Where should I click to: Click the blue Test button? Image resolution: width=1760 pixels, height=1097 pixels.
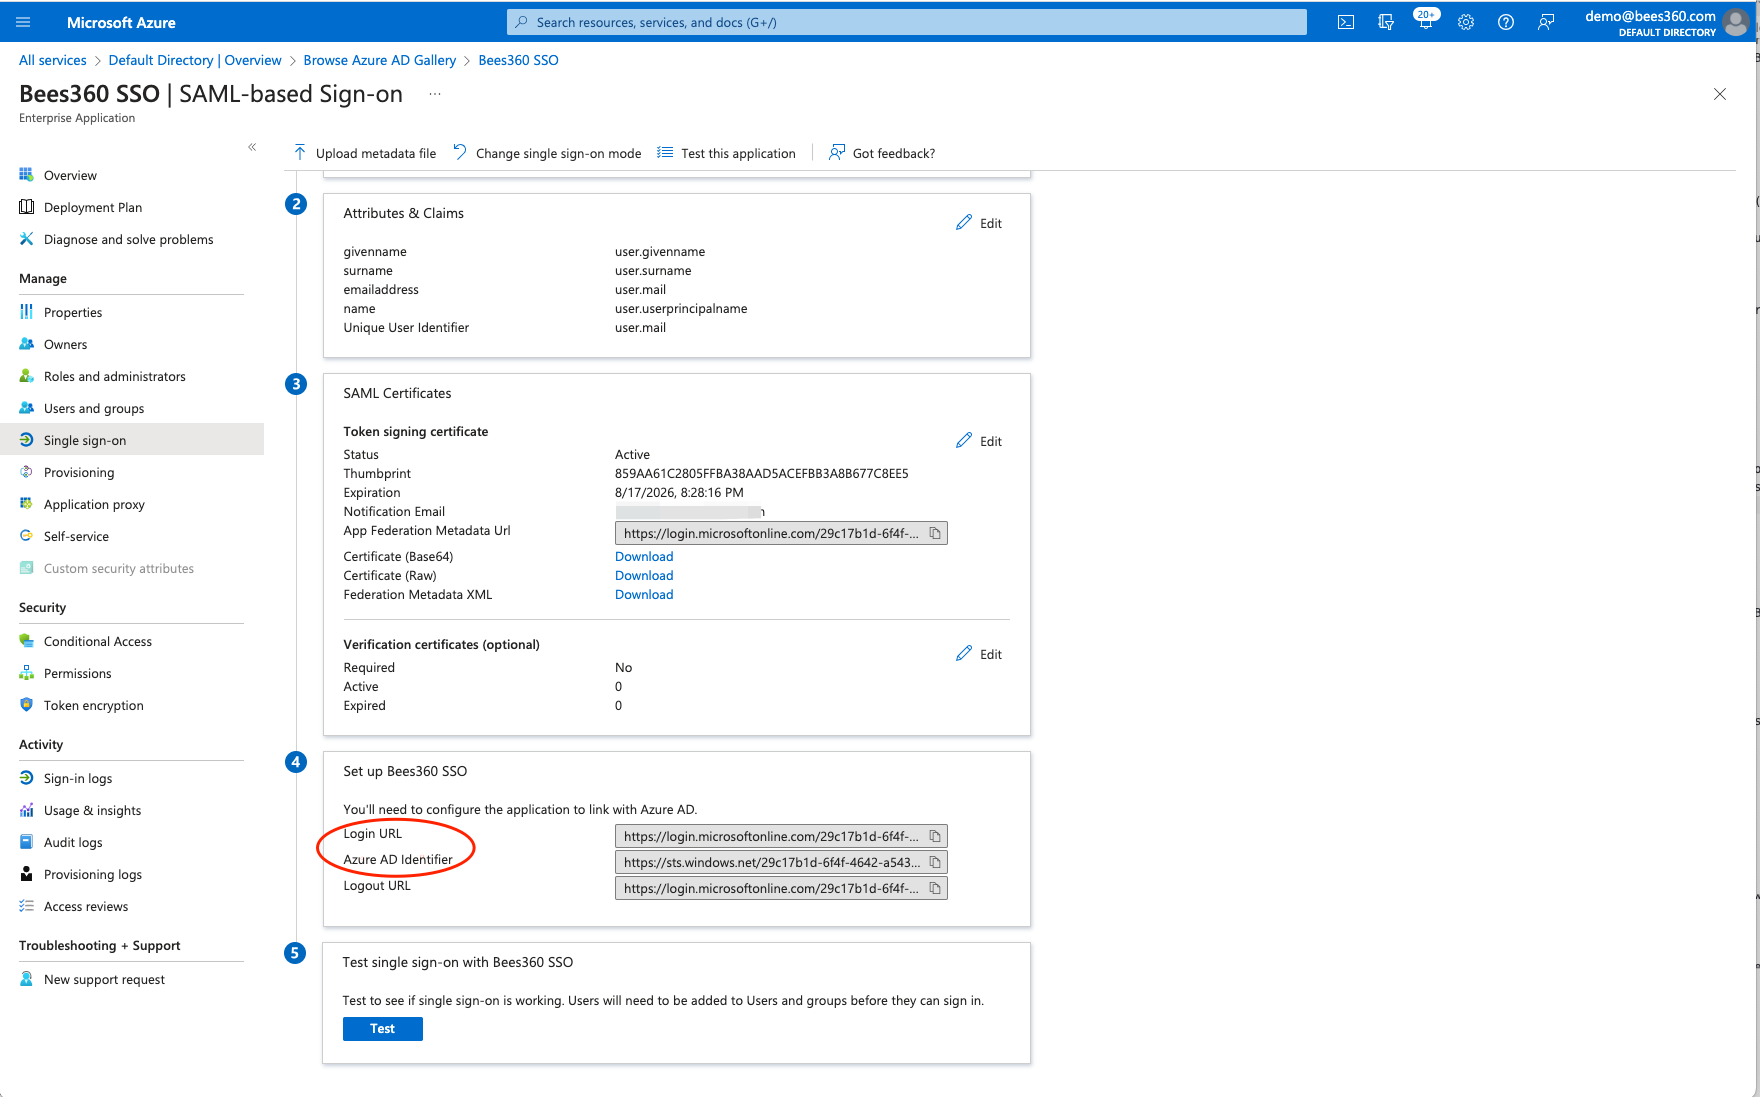click(383, 1029)
